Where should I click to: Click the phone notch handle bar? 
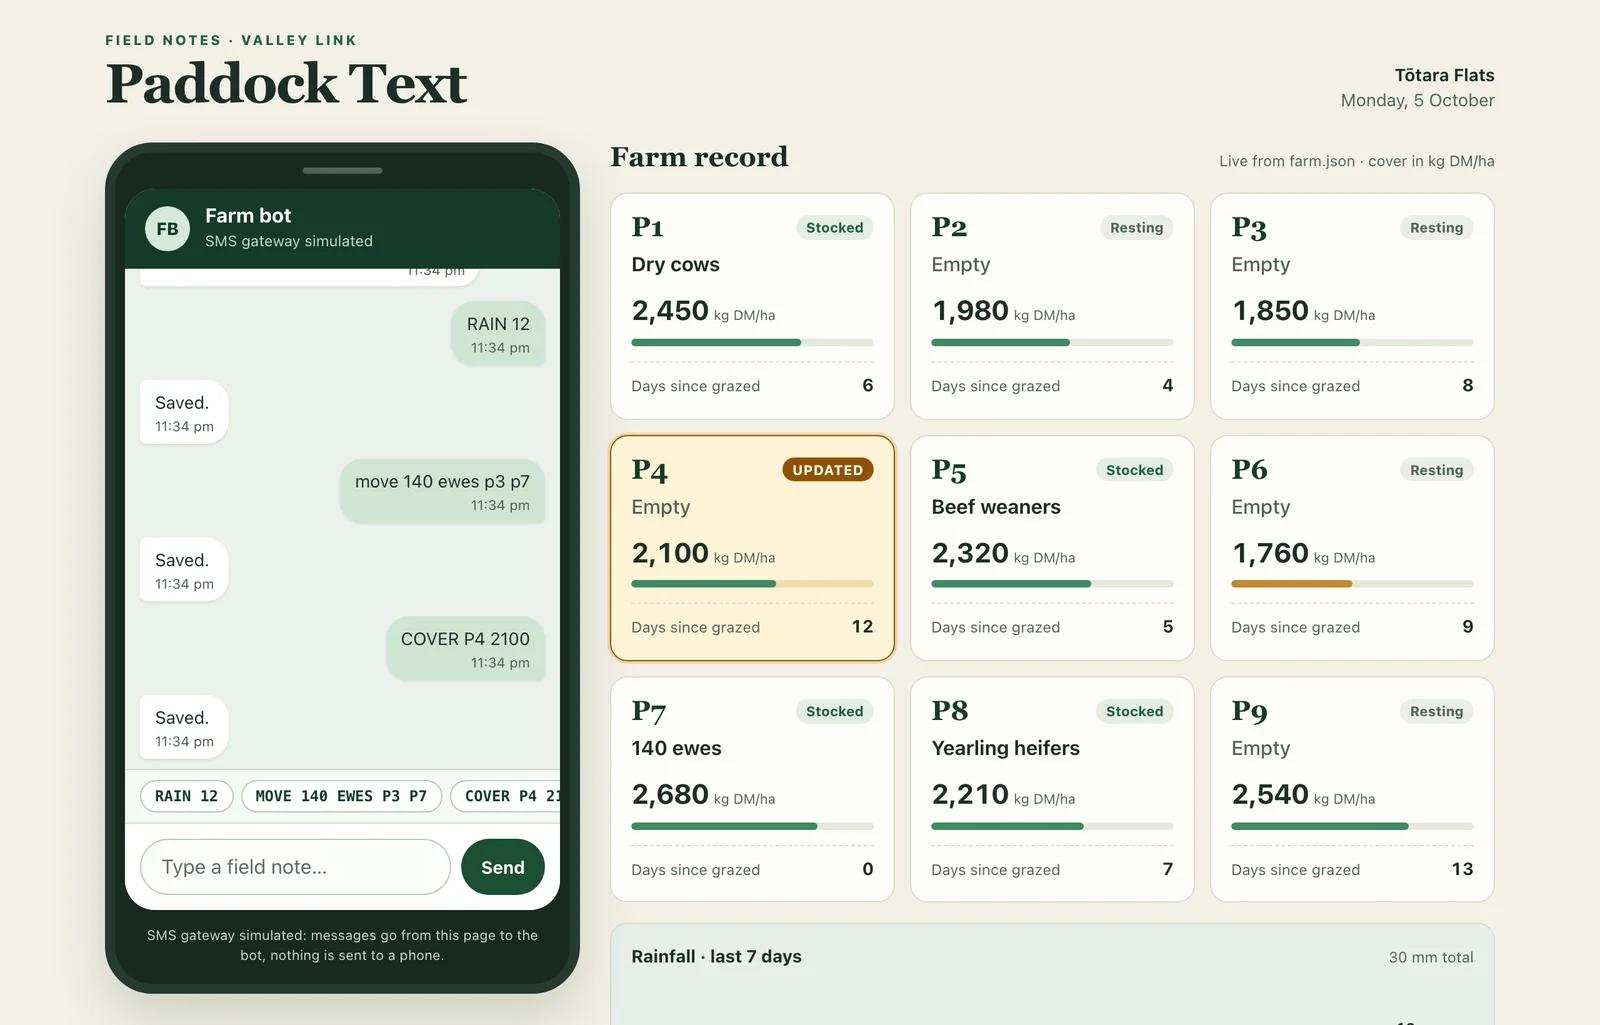(342, 171)
